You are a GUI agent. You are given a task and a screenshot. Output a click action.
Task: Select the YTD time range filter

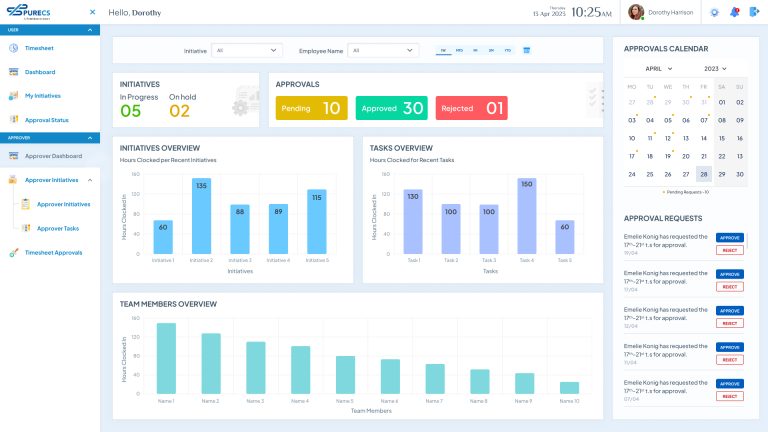click(508, 50)
